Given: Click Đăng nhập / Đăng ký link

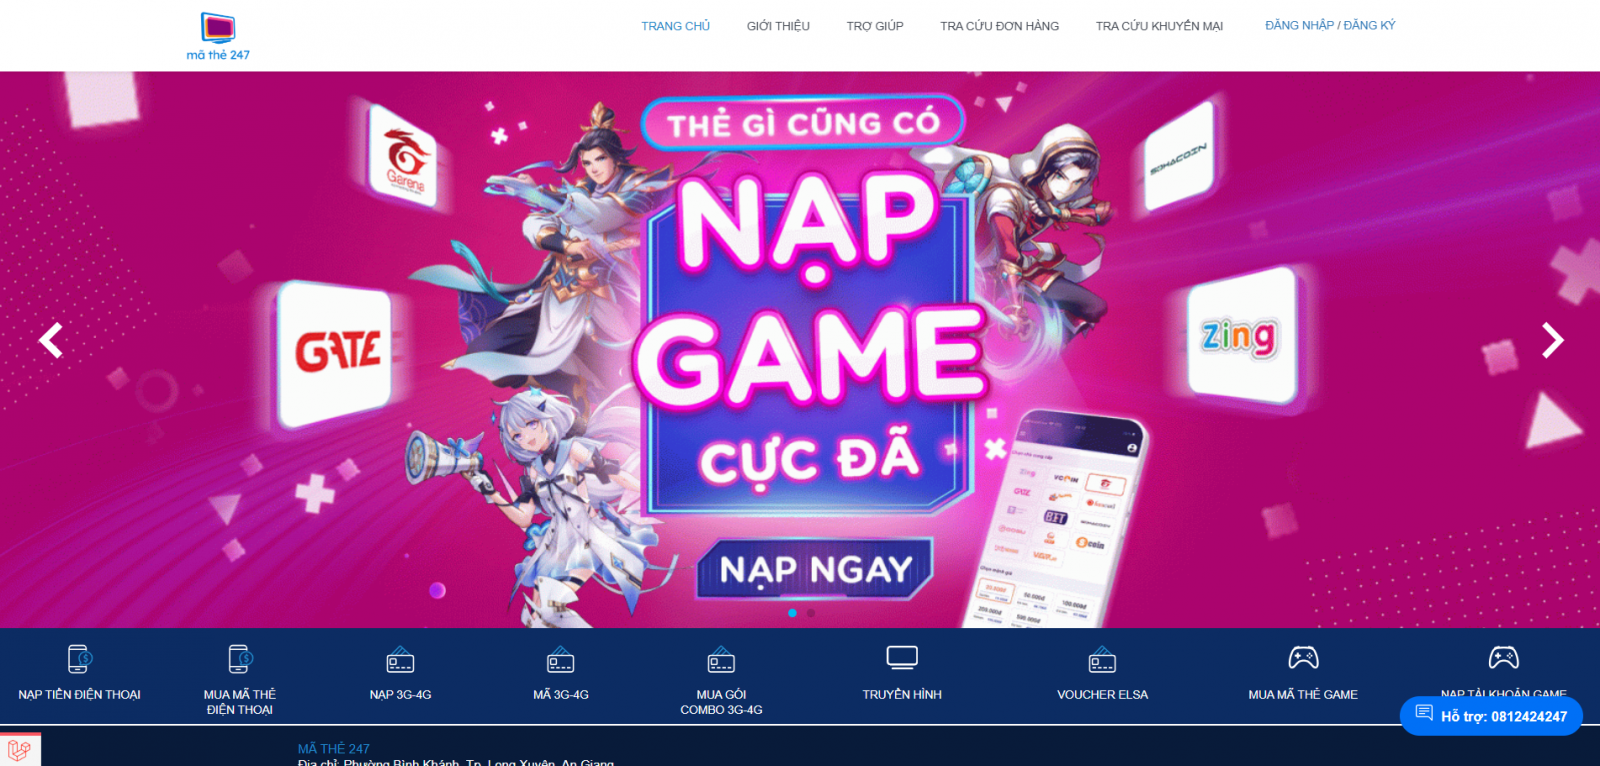Looking at the screenshot, I should [1330, 25].
